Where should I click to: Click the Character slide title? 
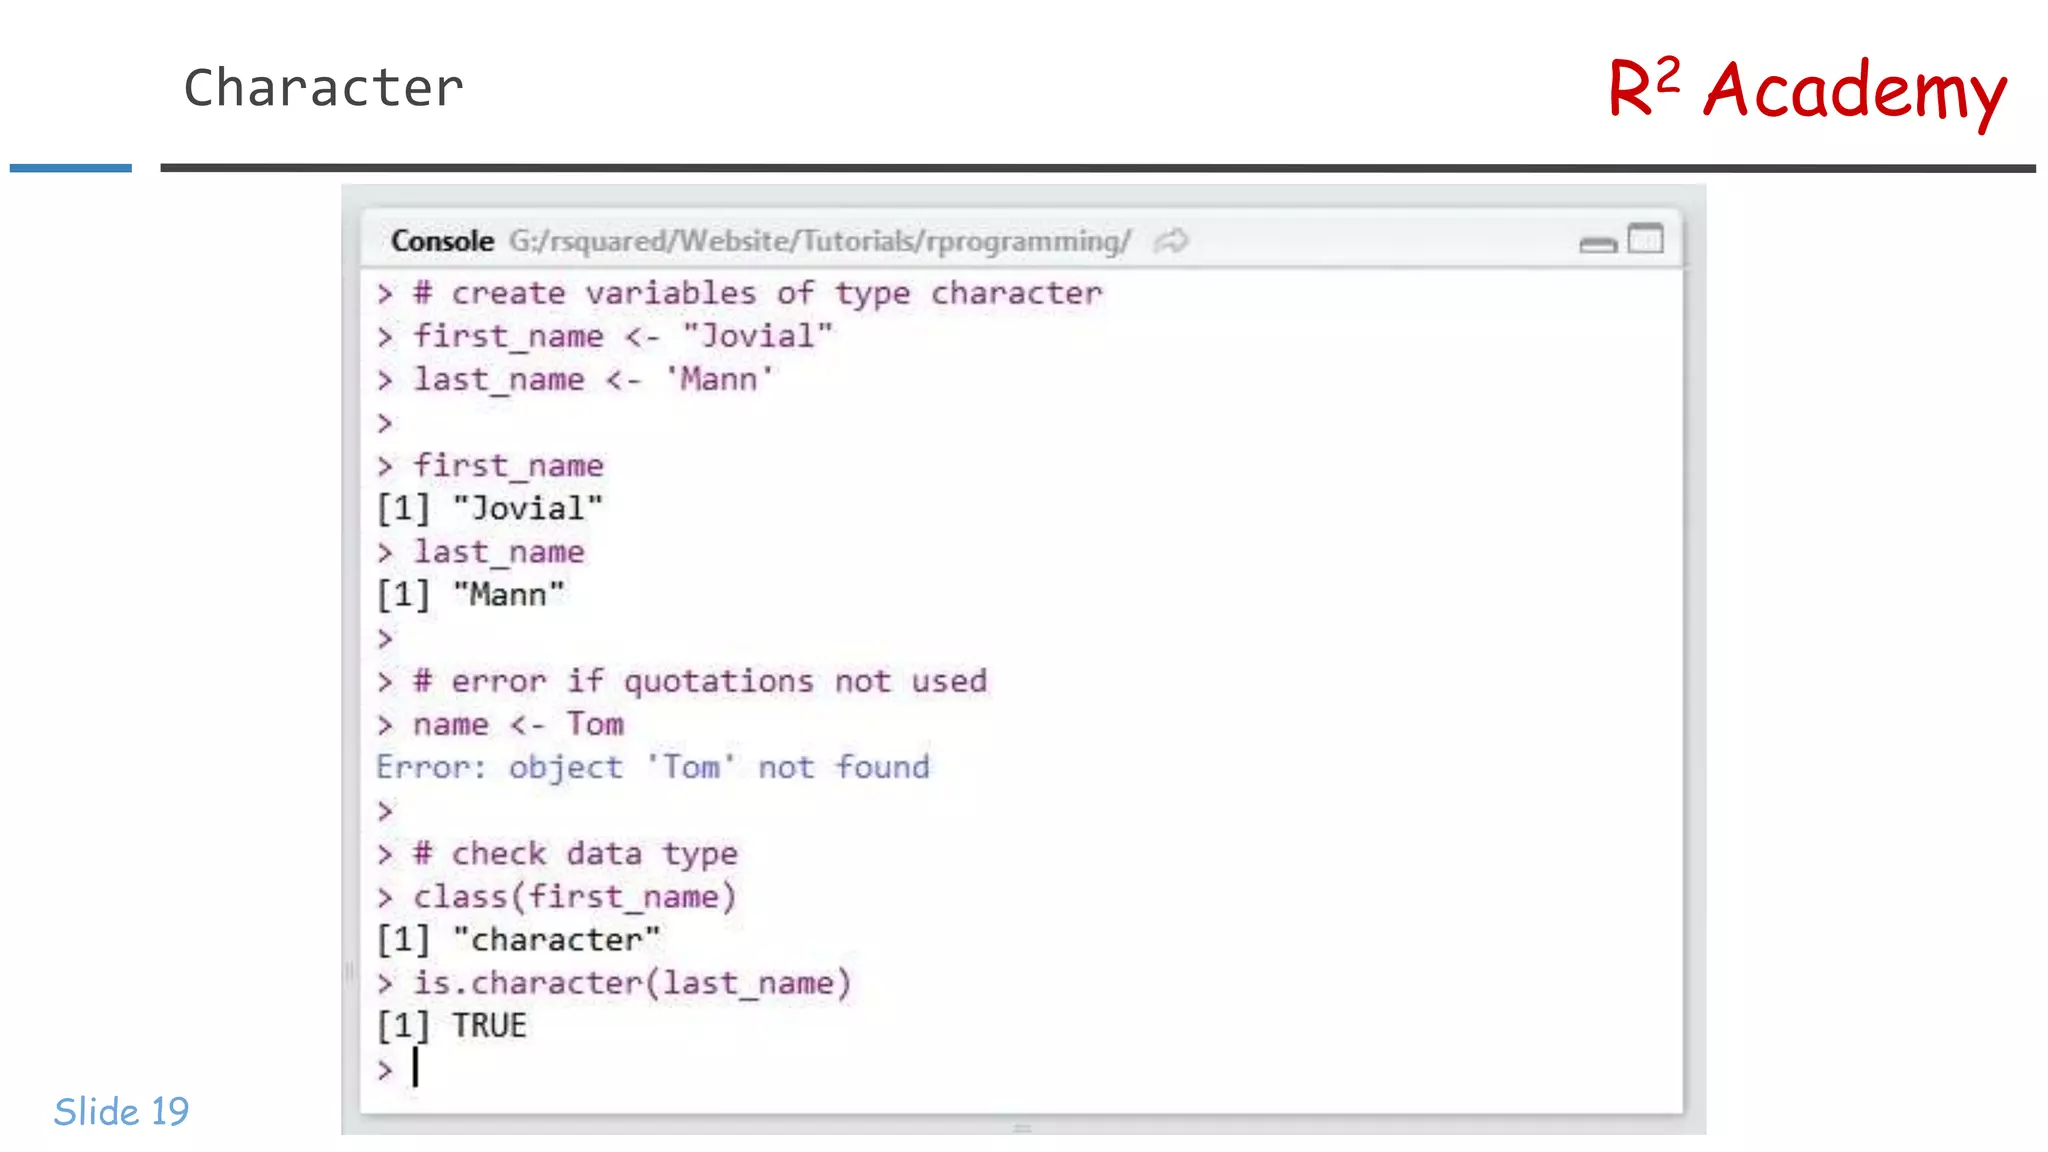323,88
